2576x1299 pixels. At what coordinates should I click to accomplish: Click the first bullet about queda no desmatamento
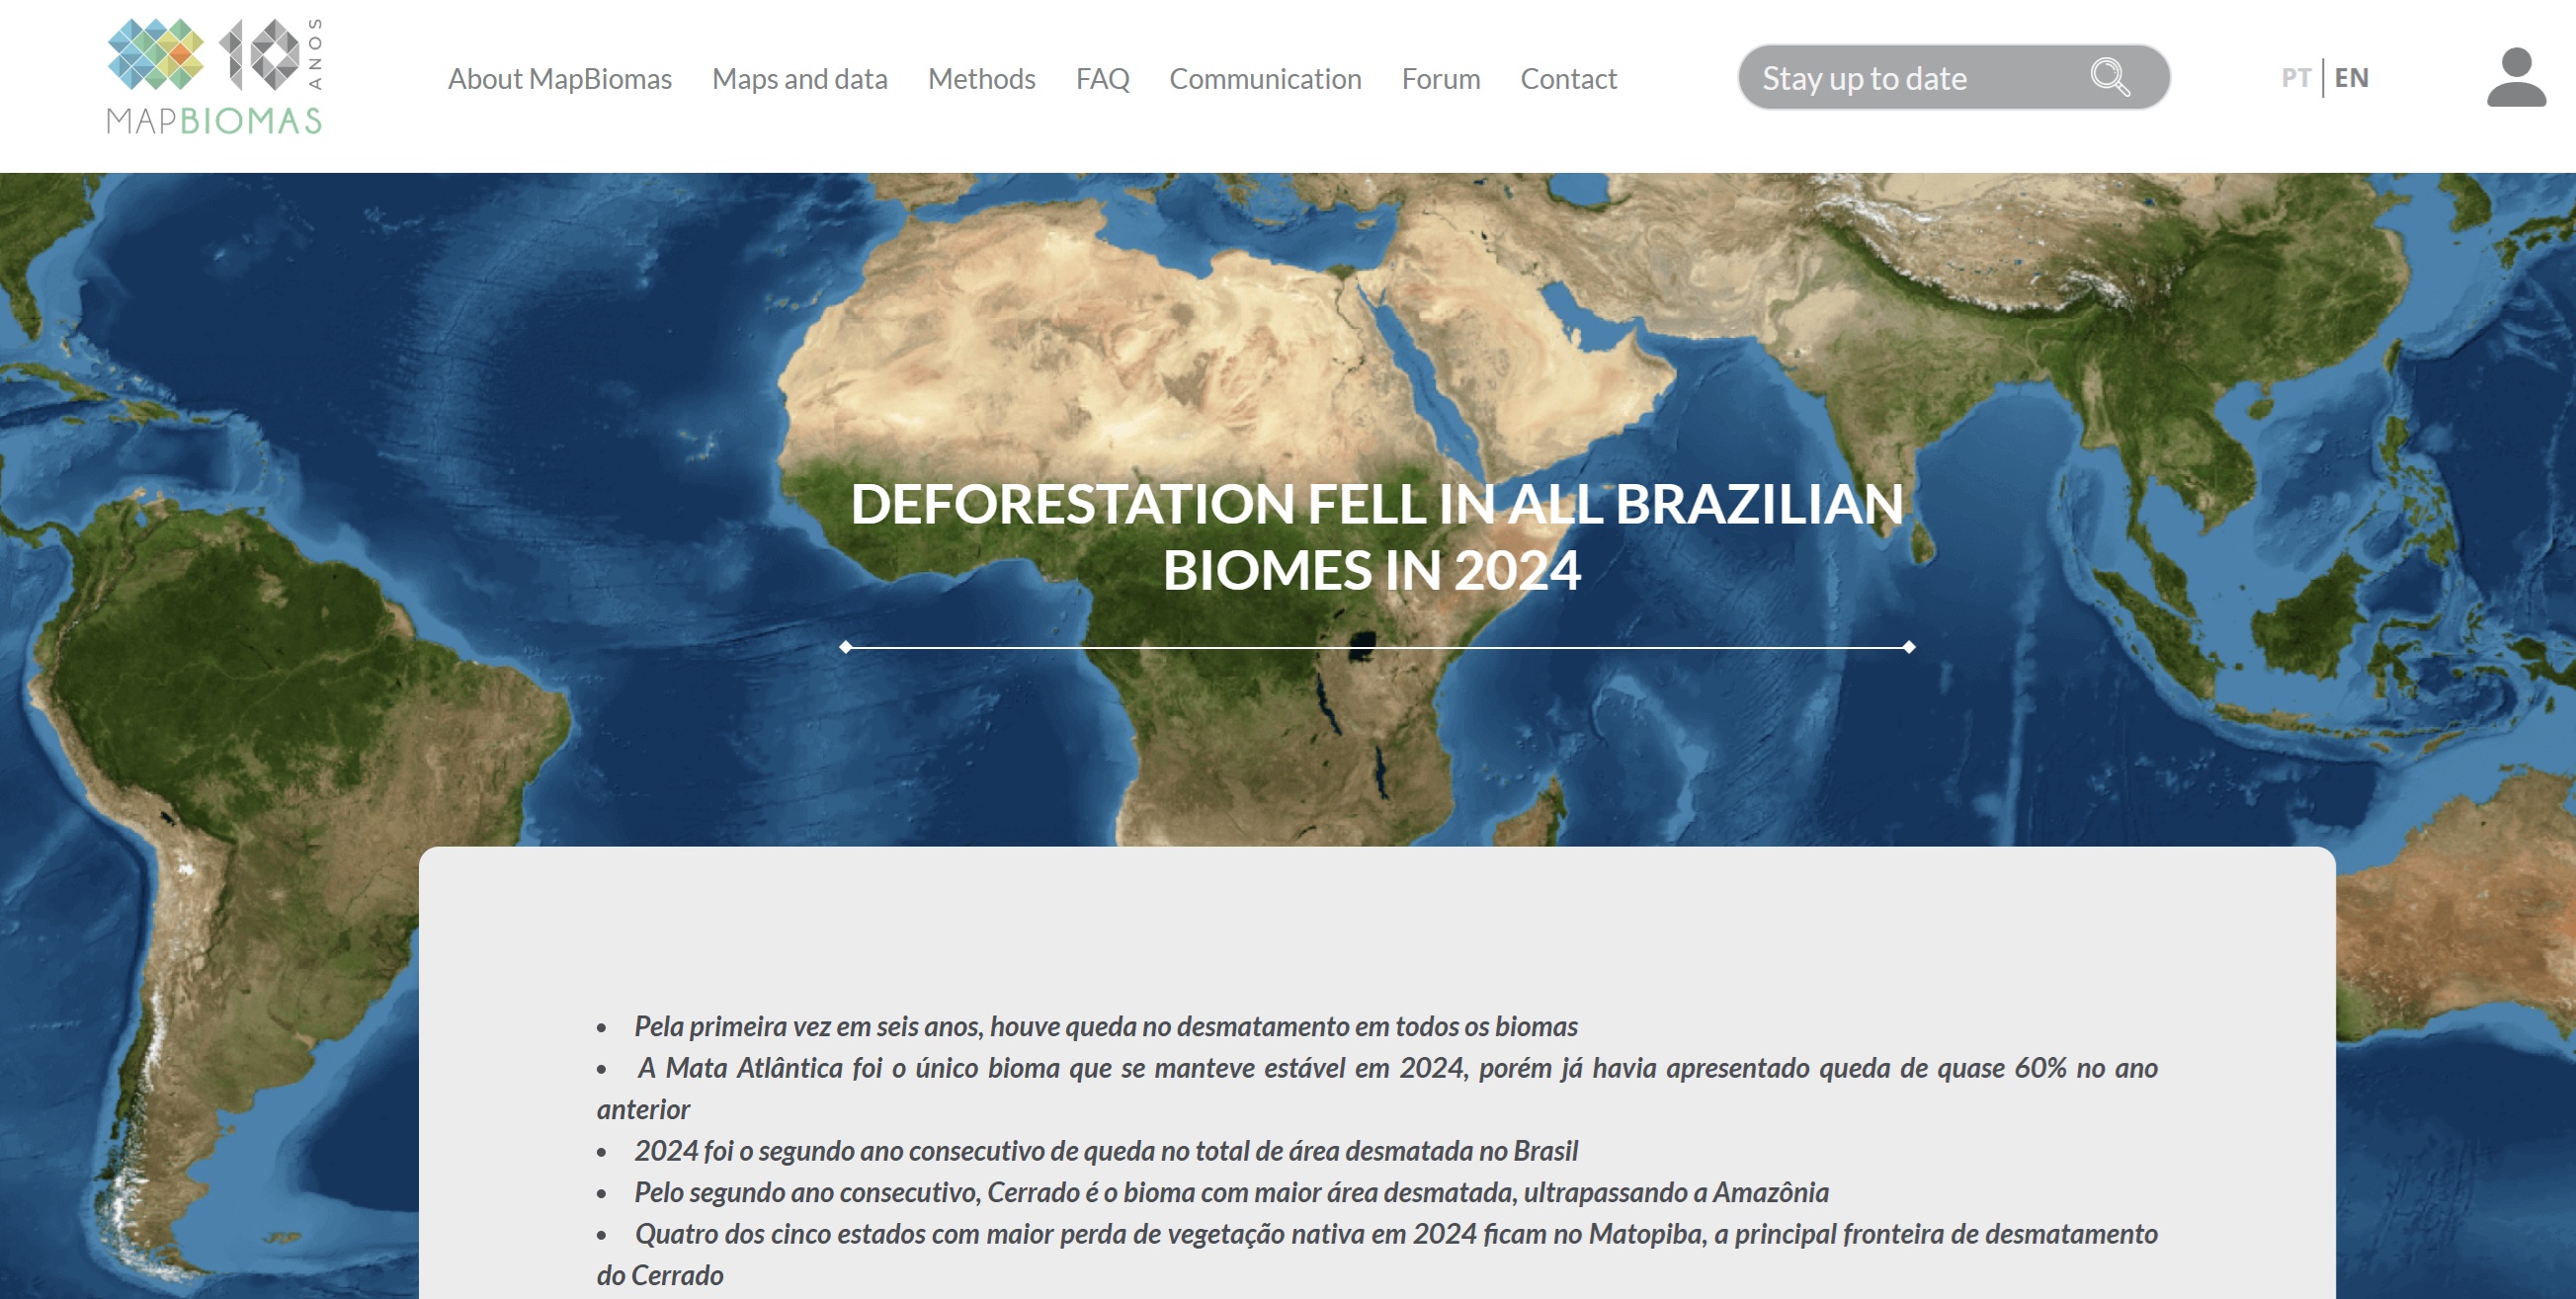click(x=1105, y=1026)
